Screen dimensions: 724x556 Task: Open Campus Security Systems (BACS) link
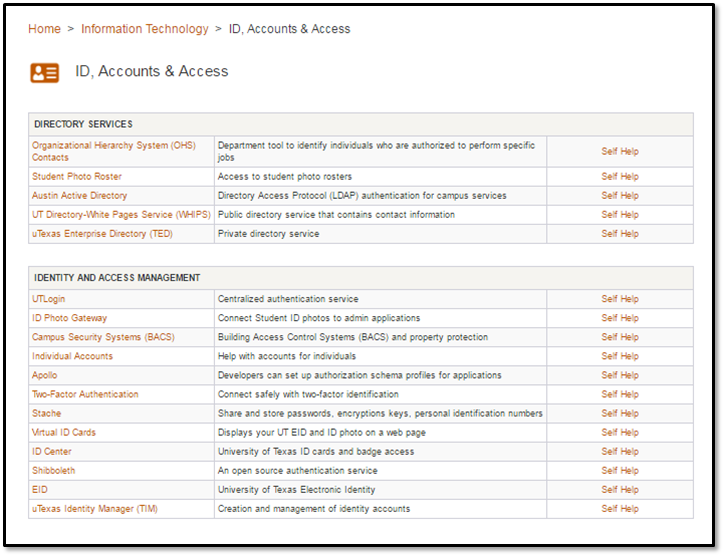(103, 337)
